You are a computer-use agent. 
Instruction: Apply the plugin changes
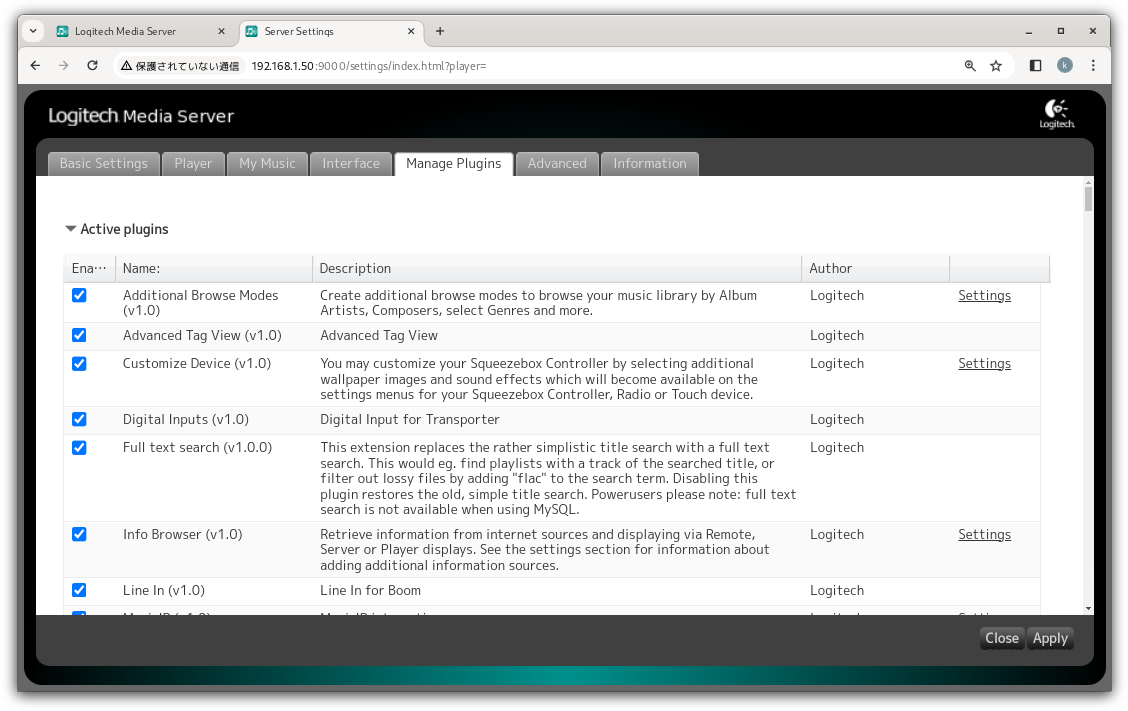pos(1050,638)
